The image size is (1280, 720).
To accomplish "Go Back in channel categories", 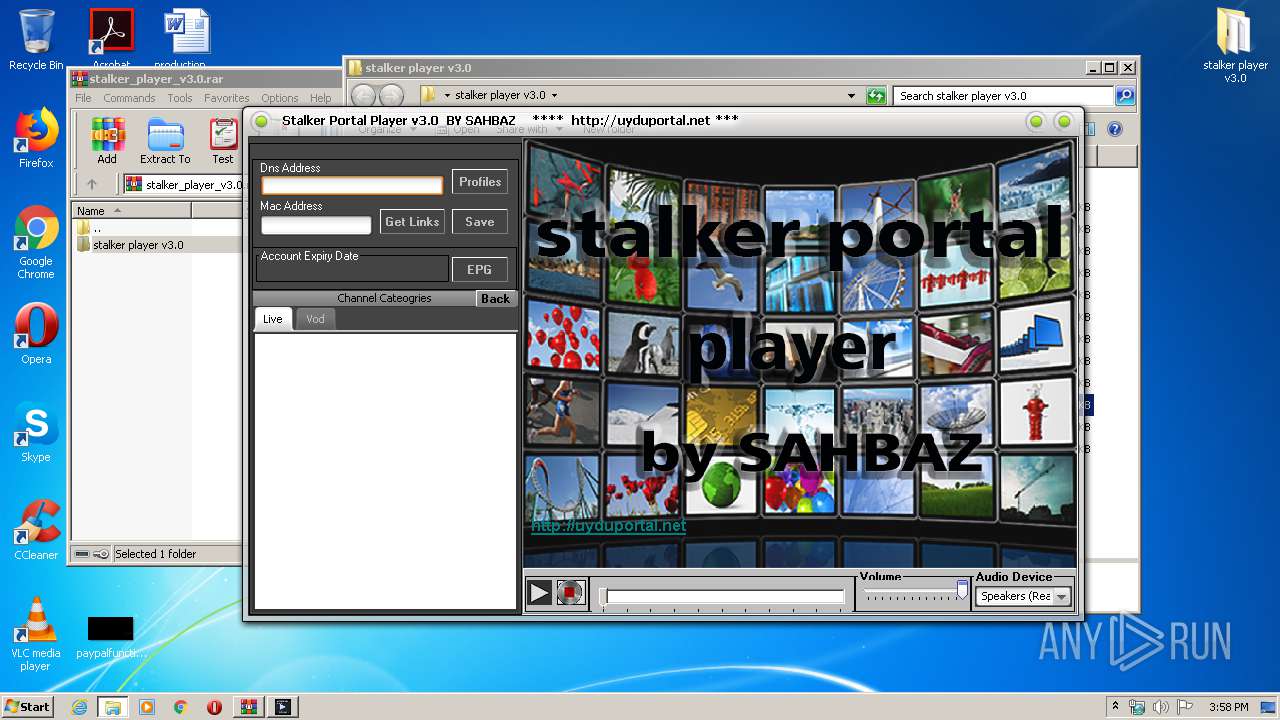I will point(495,298).
